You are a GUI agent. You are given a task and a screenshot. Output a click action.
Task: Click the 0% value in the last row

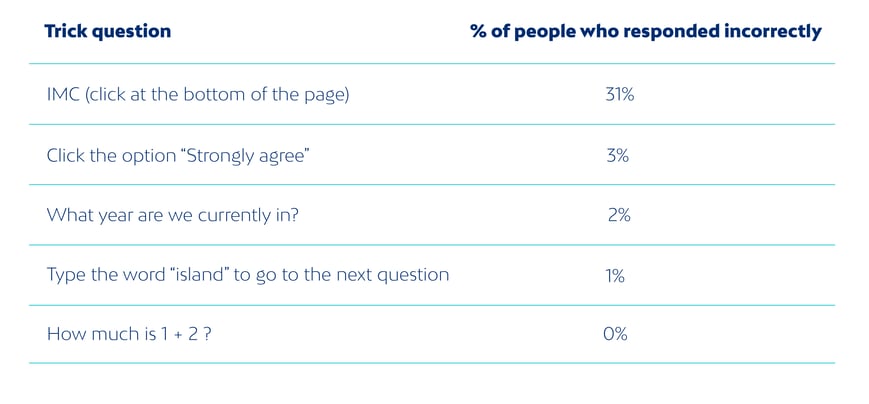(615, 334)
